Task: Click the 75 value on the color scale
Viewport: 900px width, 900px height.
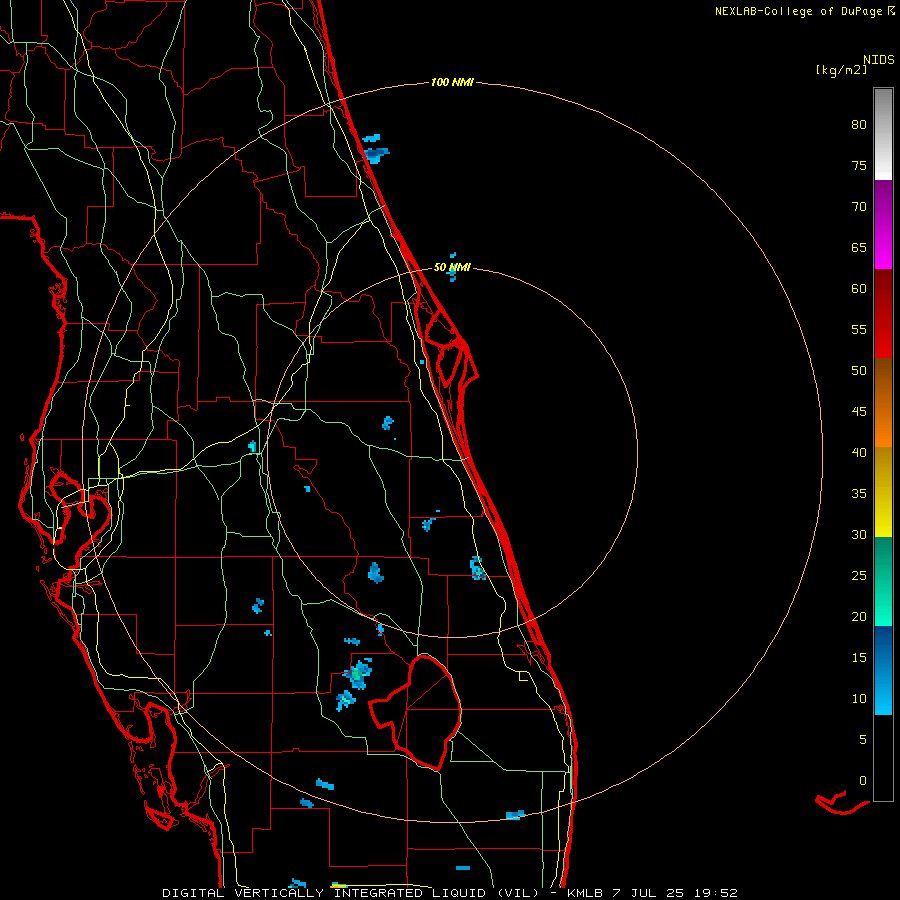Action: click(x=859, y=165)
